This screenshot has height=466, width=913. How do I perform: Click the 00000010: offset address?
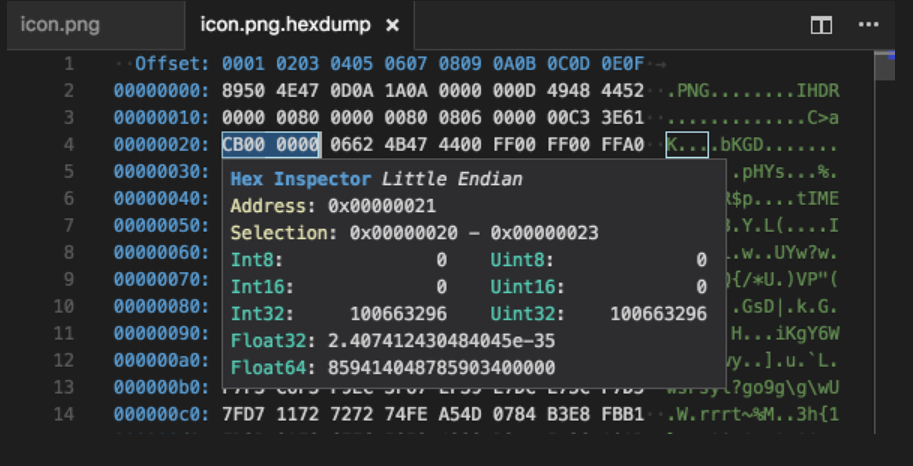tap(161, 118)
